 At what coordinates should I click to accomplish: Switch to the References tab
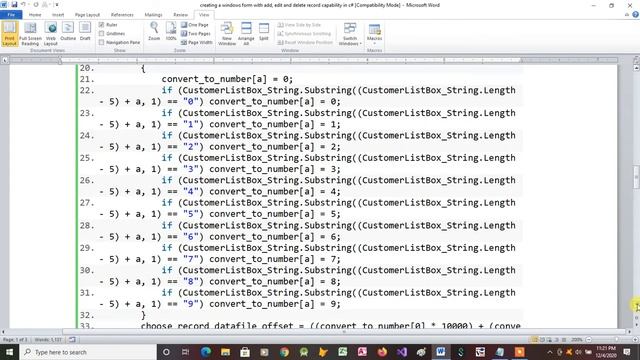122,15
